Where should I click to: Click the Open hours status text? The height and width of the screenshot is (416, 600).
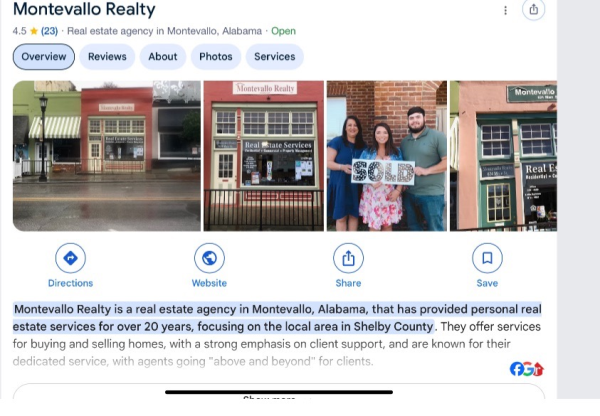point(283,31)
